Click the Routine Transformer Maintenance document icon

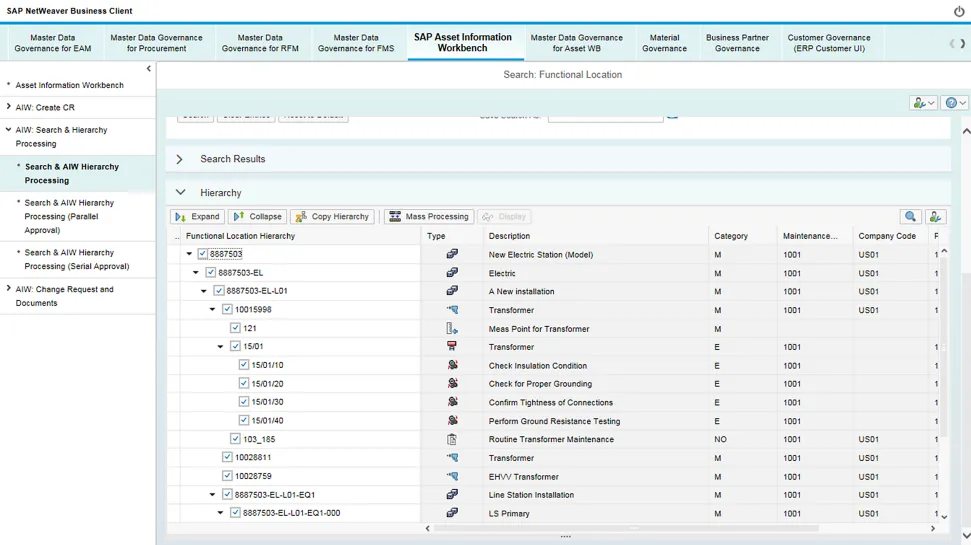[452, 439]
